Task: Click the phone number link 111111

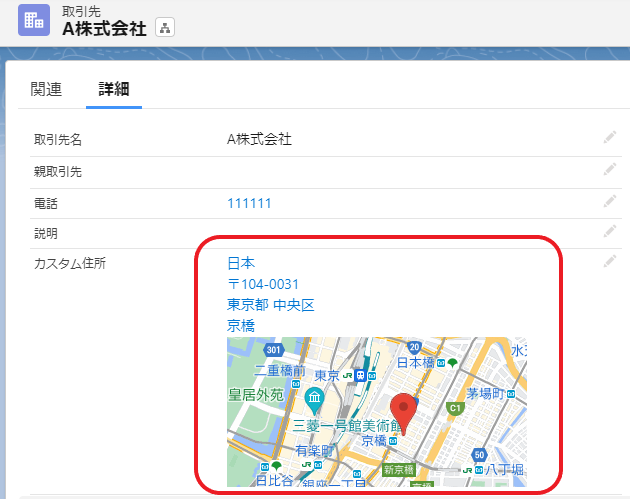Action: pos(249,203)
